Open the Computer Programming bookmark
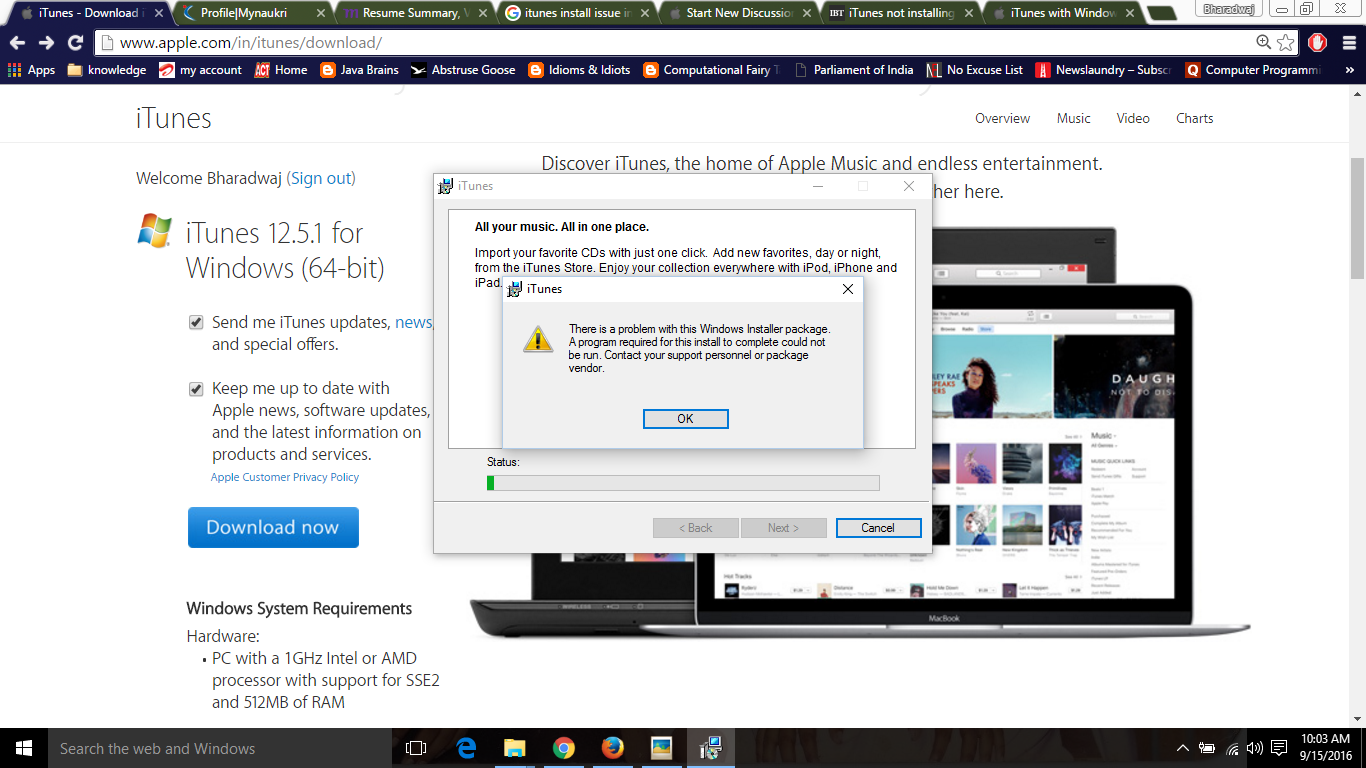Viewport: 1366px width, 768px height. pos(1254,70)
